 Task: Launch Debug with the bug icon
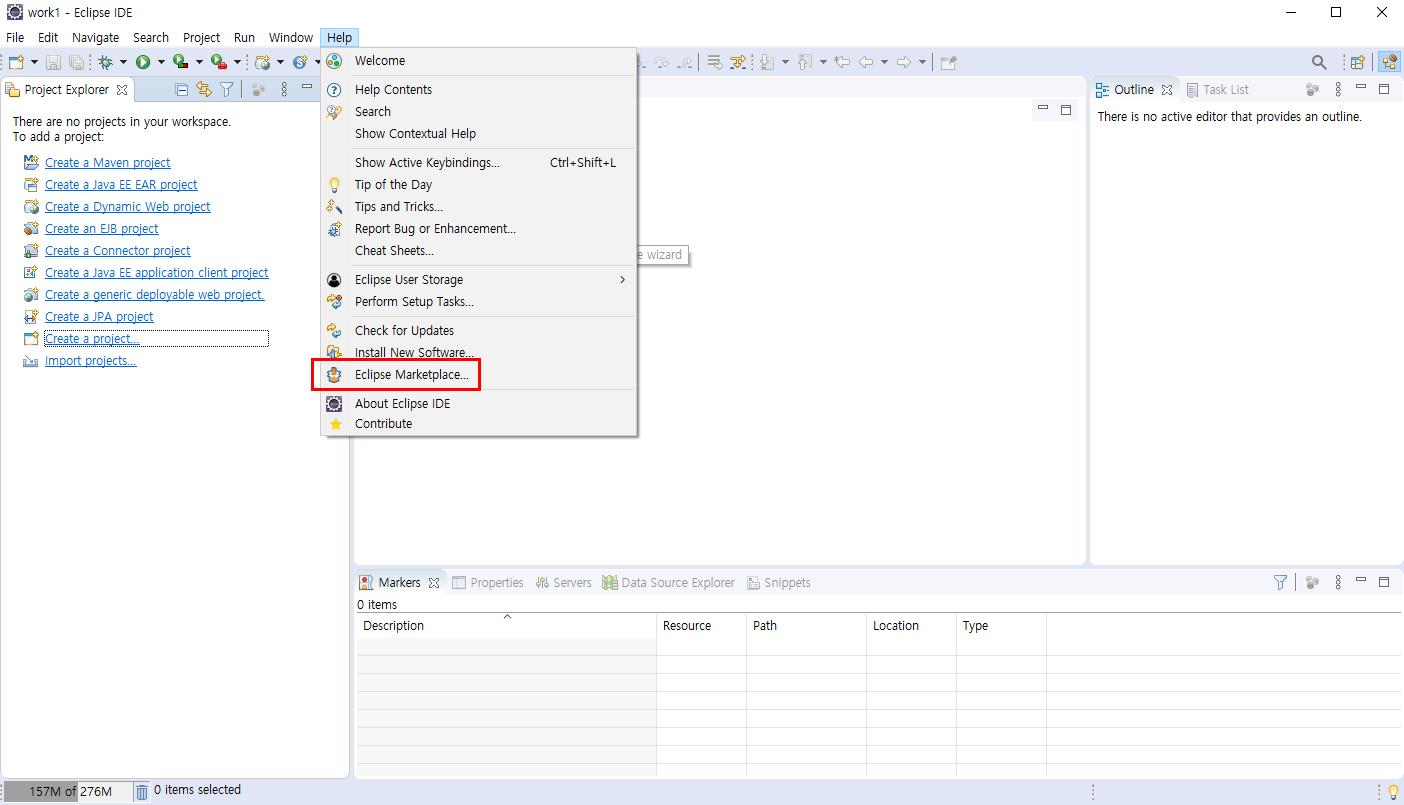(x=105, y=62)
